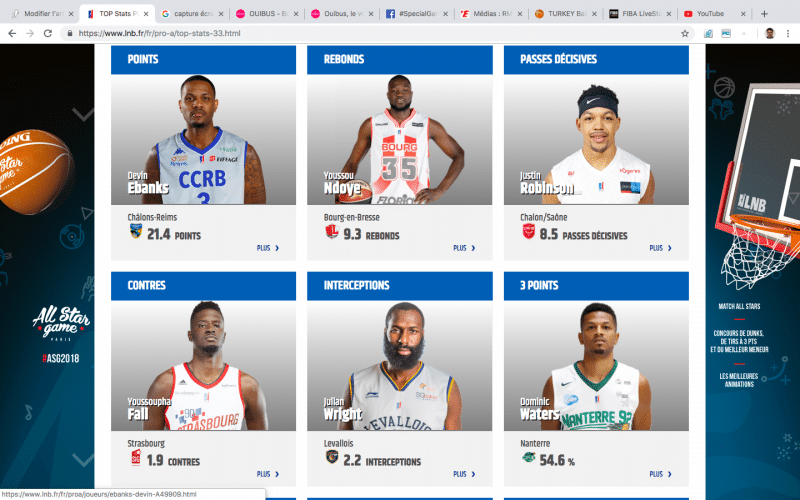Viewport: 800px width, 500px height.
Task: Switch to the FIBA LiveStats tab
Action: tap(640, 14)
